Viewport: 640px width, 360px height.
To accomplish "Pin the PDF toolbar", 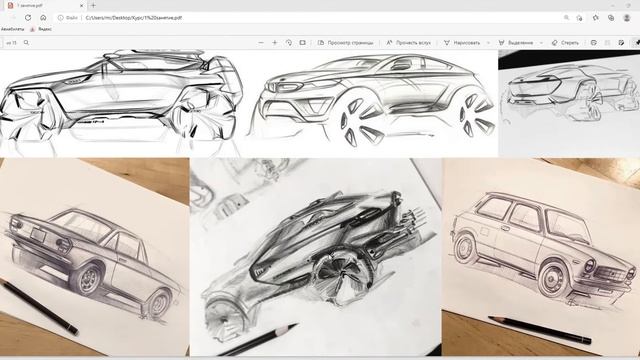I will (x=636, y=42).
